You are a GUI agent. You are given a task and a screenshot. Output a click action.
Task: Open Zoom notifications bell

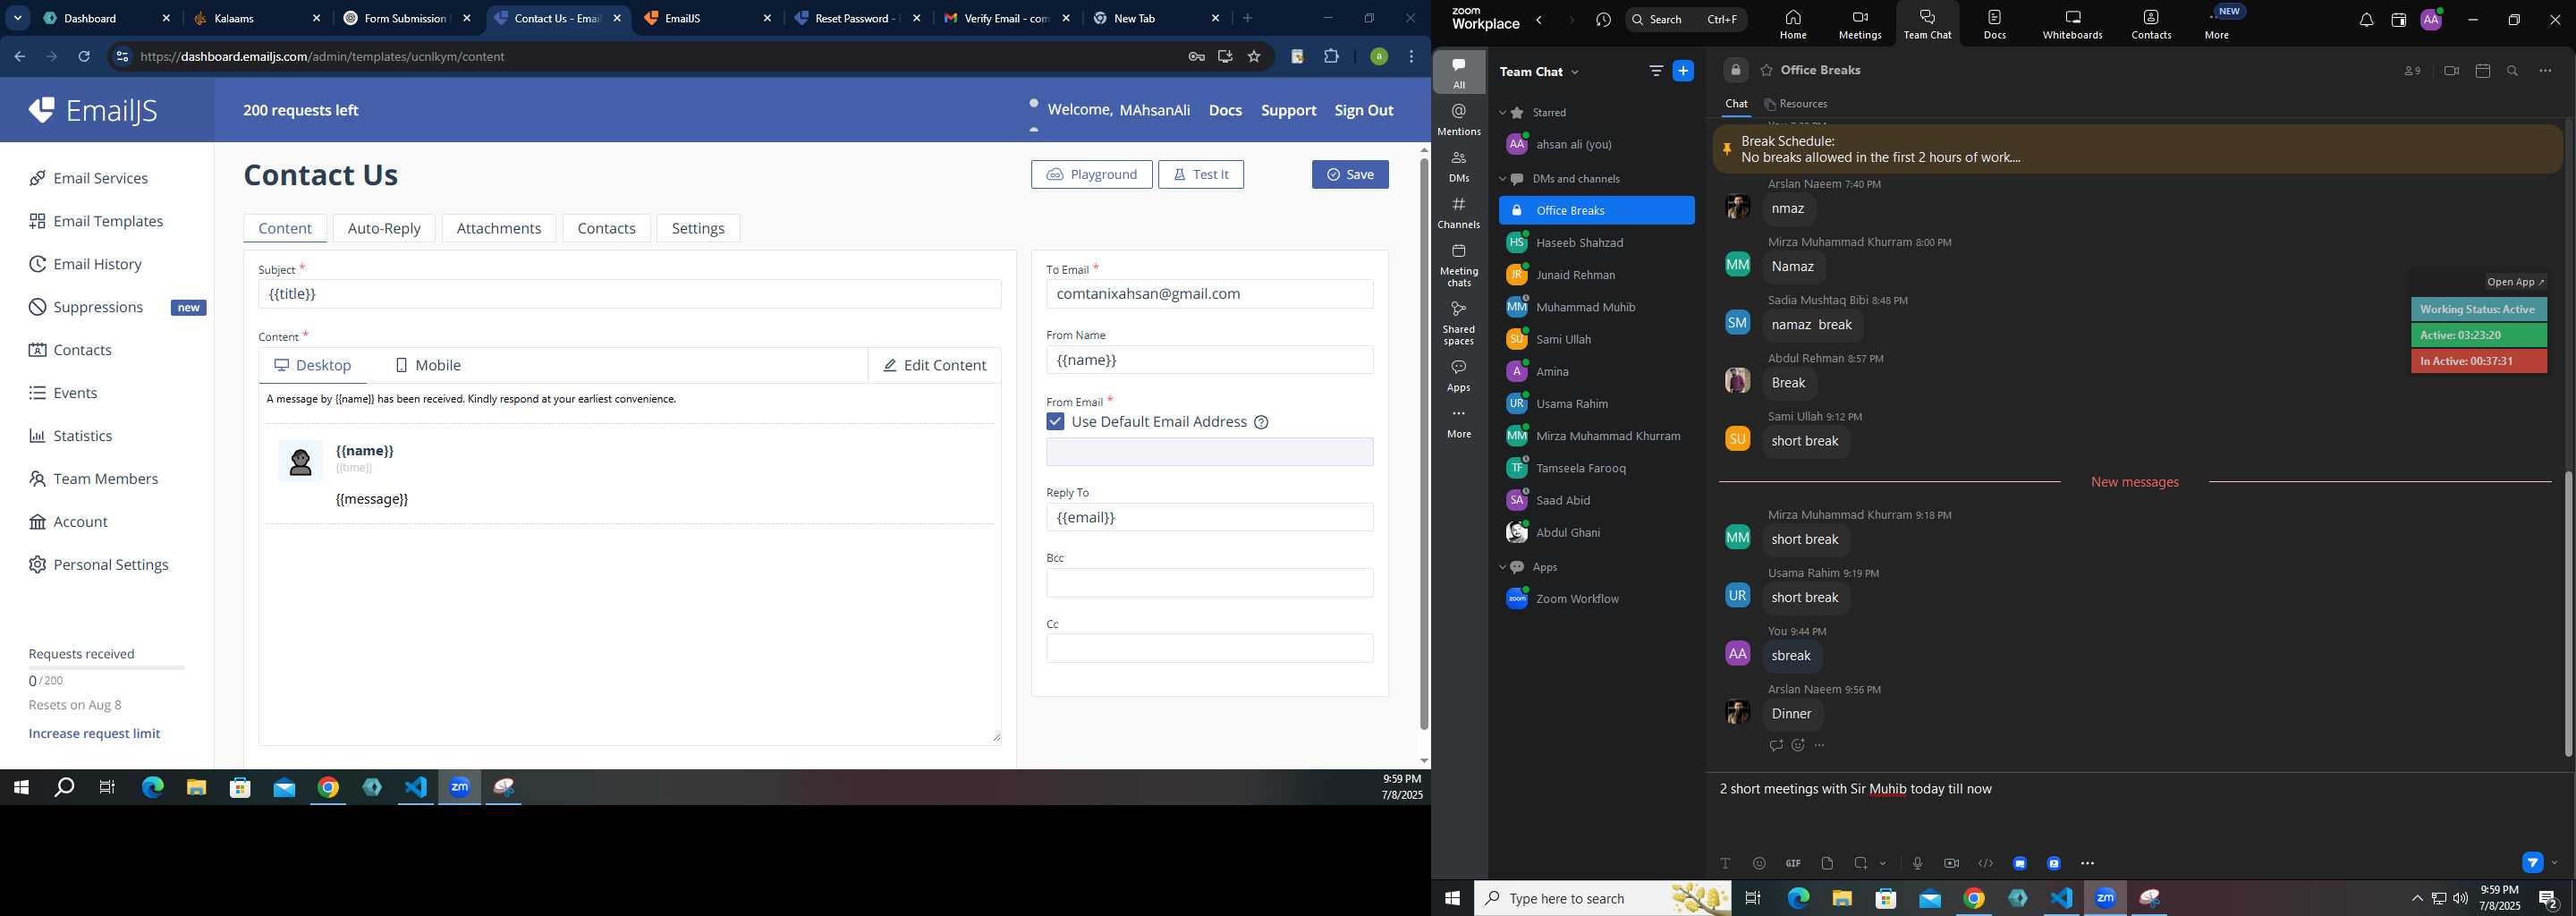(x=2366, y=20)
